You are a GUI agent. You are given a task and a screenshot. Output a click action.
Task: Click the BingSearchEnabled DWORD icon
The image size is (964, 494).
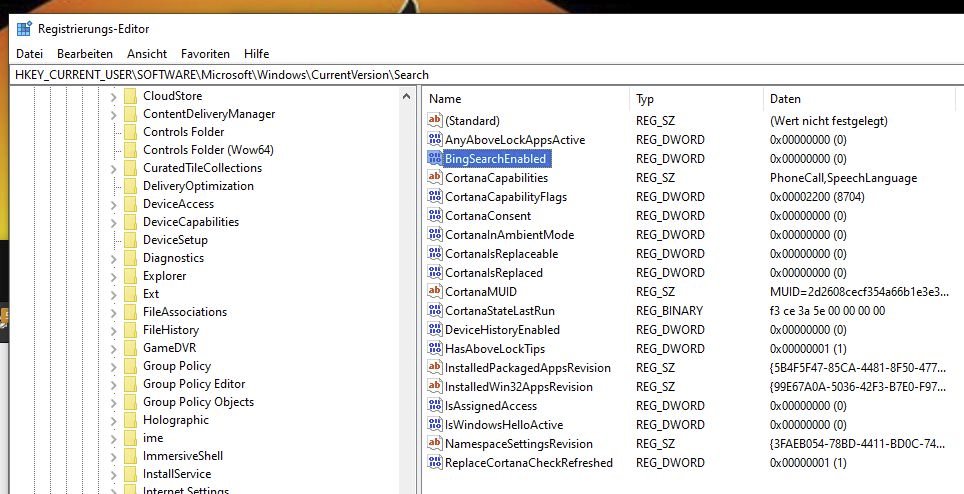pyautogui.click(x=435, y=159)
